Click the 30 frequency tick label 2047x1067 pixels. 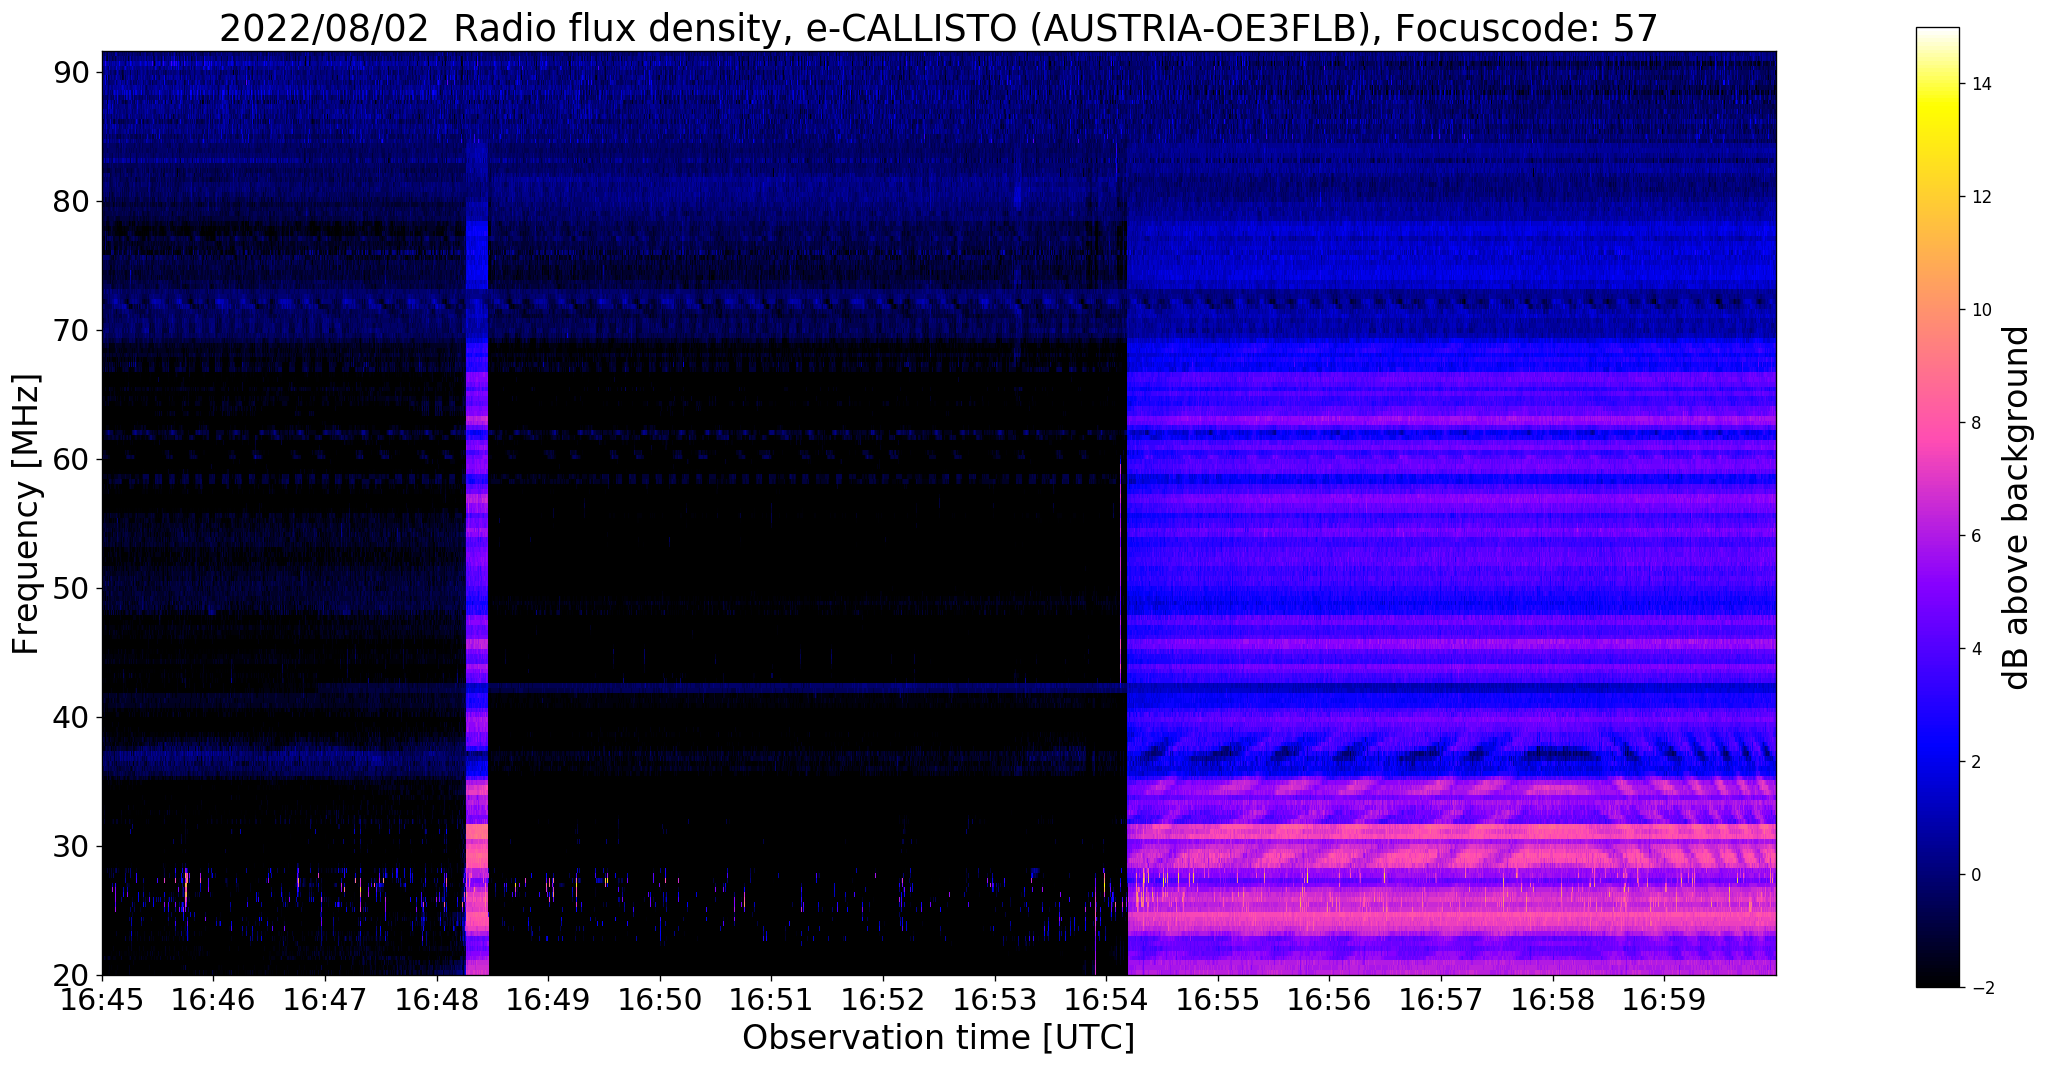(71, 846)
